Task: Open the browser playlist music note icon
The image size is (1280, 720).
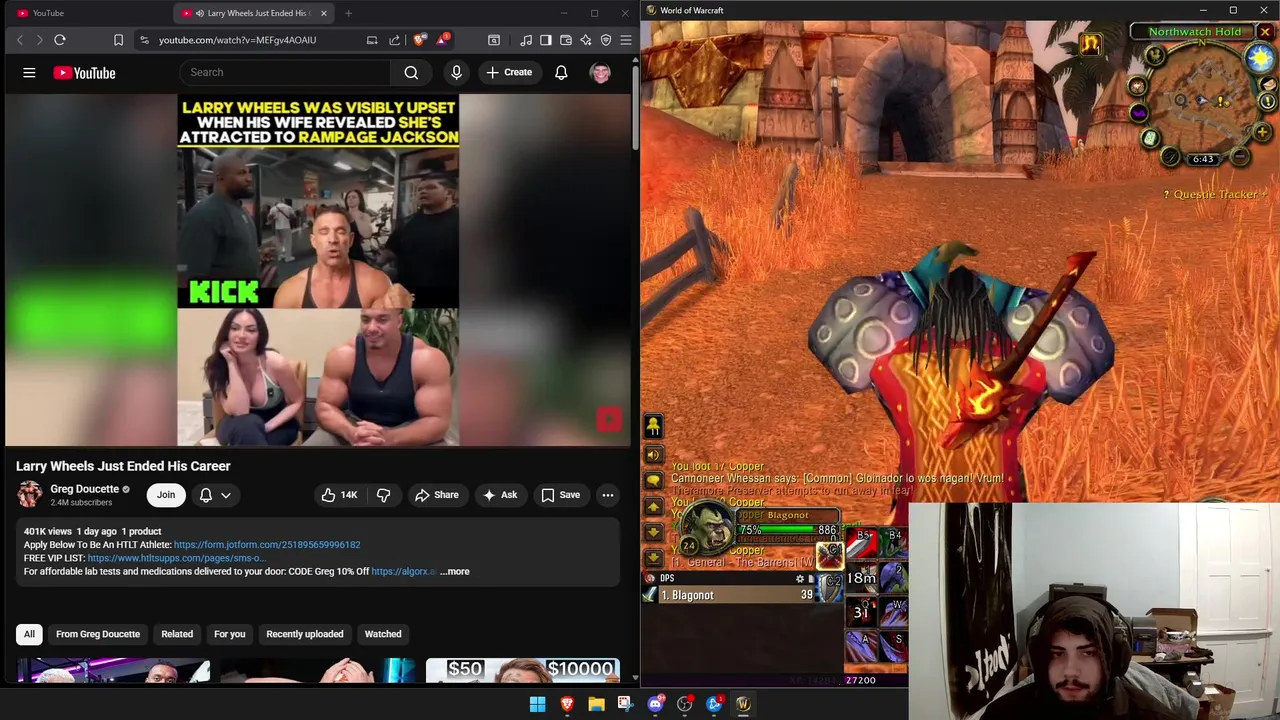Action: pyautogui.click(x=526, y=40)
